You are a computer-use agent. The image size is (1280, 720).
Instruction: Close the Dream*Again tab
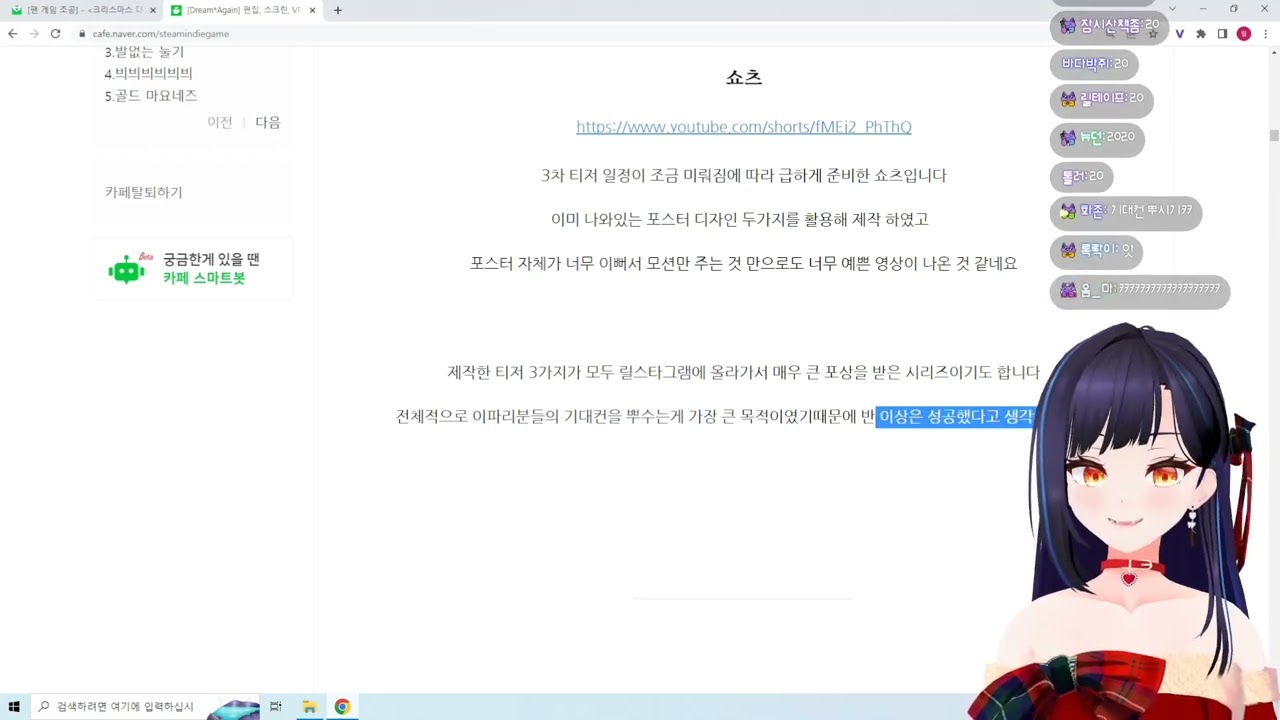pyautogui.click(x=313, y=10)
